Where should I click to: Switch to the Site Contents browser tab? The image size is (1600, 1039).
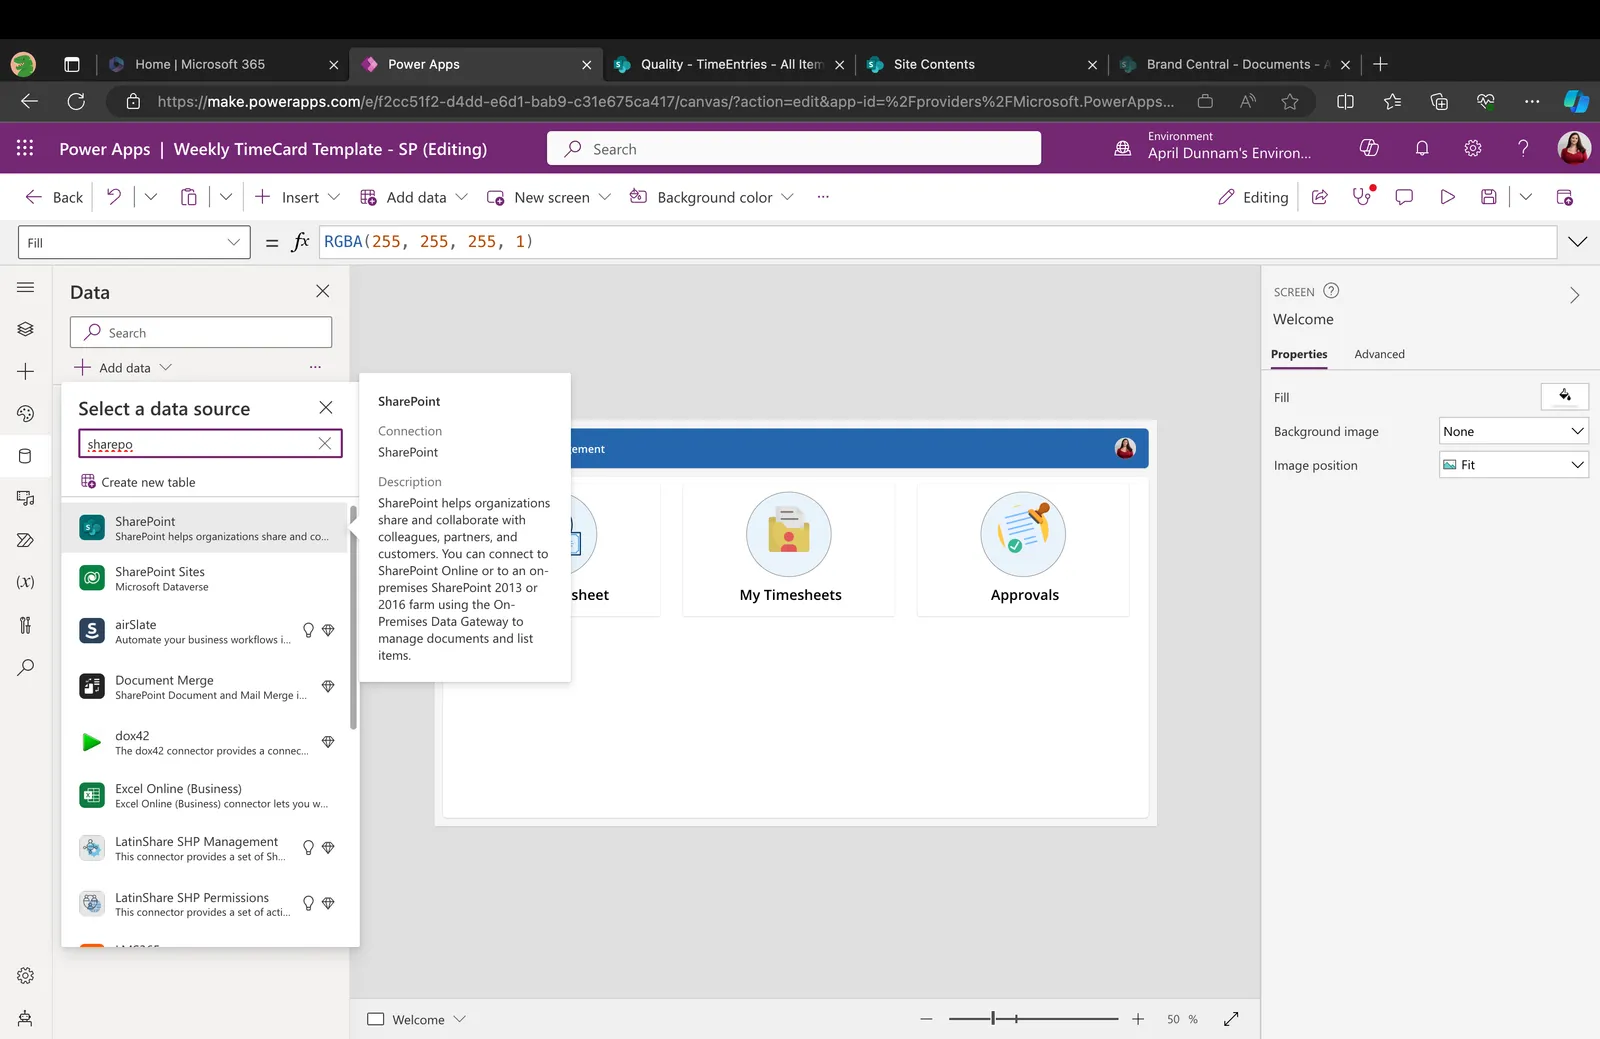coord(980,64)
